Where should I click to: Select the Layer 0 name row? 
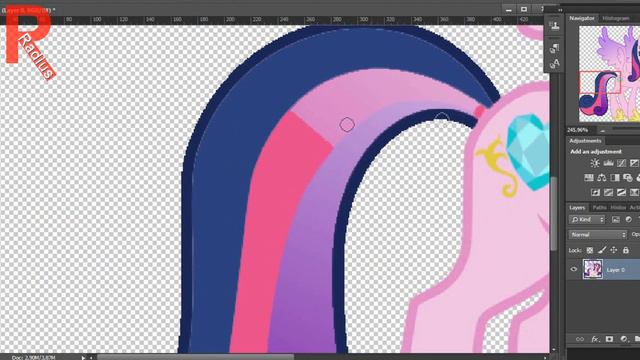[616, 270]
